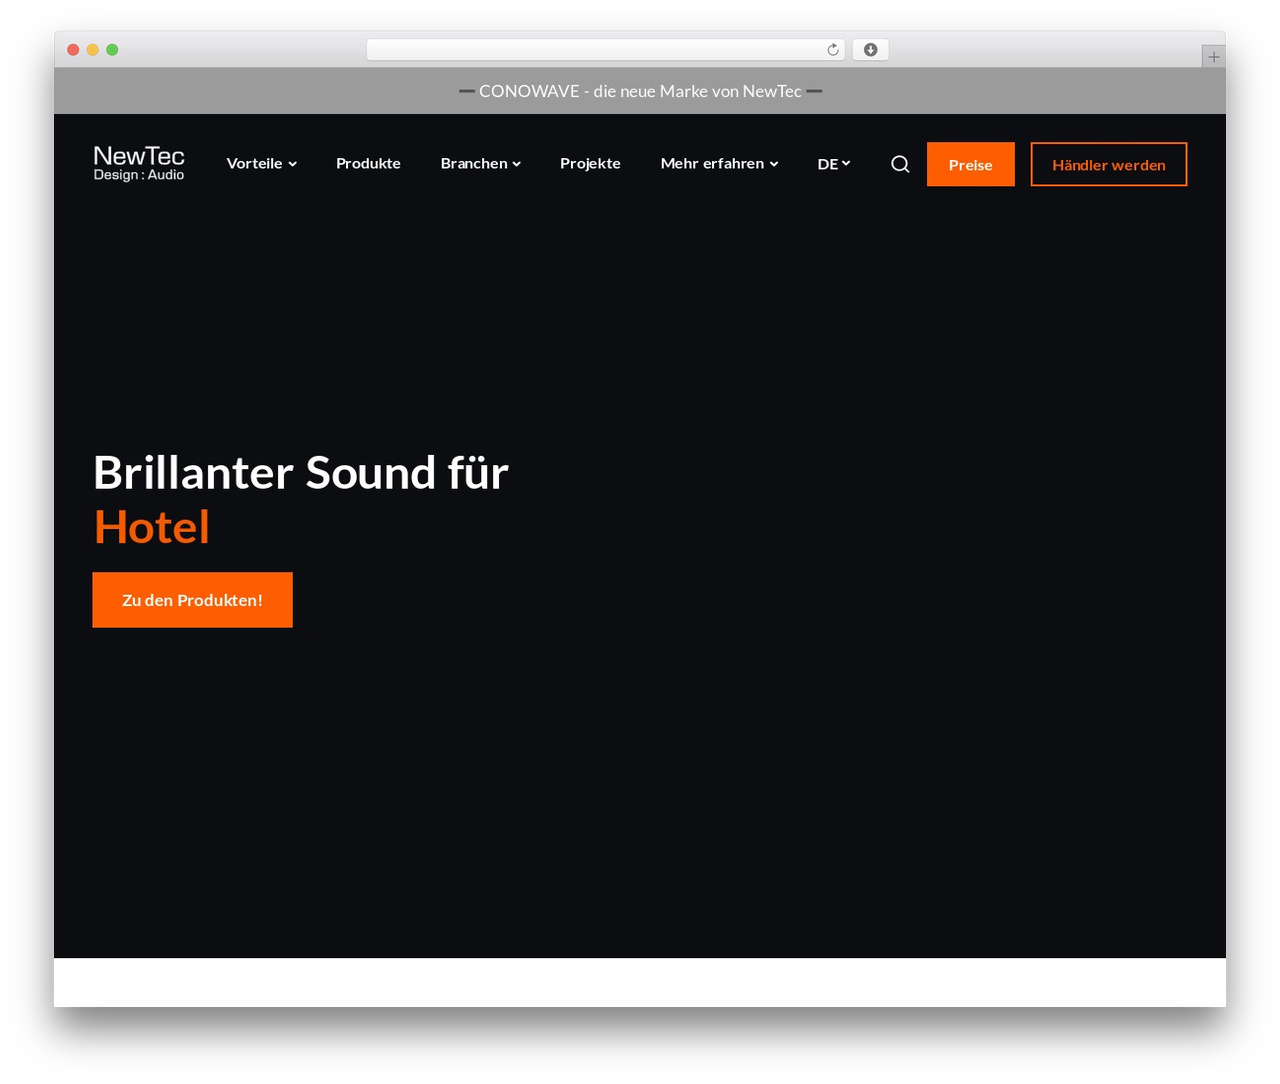Click the NewTec Design Audio logo

pyautogui.click(x=139, y=164)
